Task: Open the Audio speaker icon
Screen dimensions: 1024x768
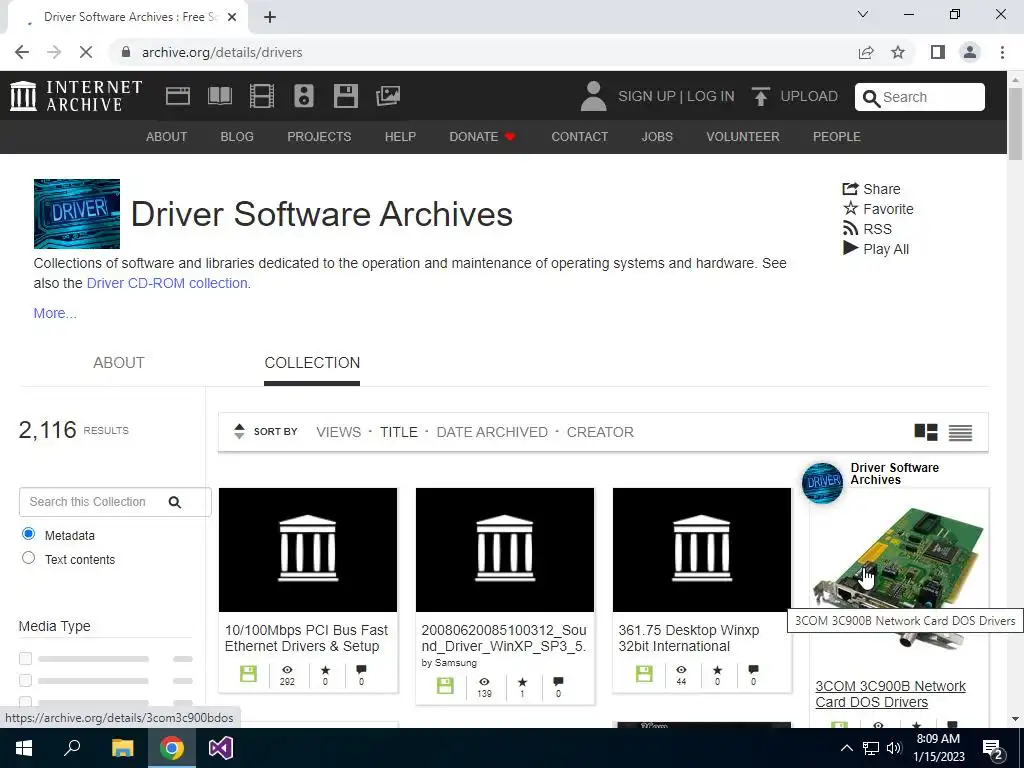Action: pos(304,96)
